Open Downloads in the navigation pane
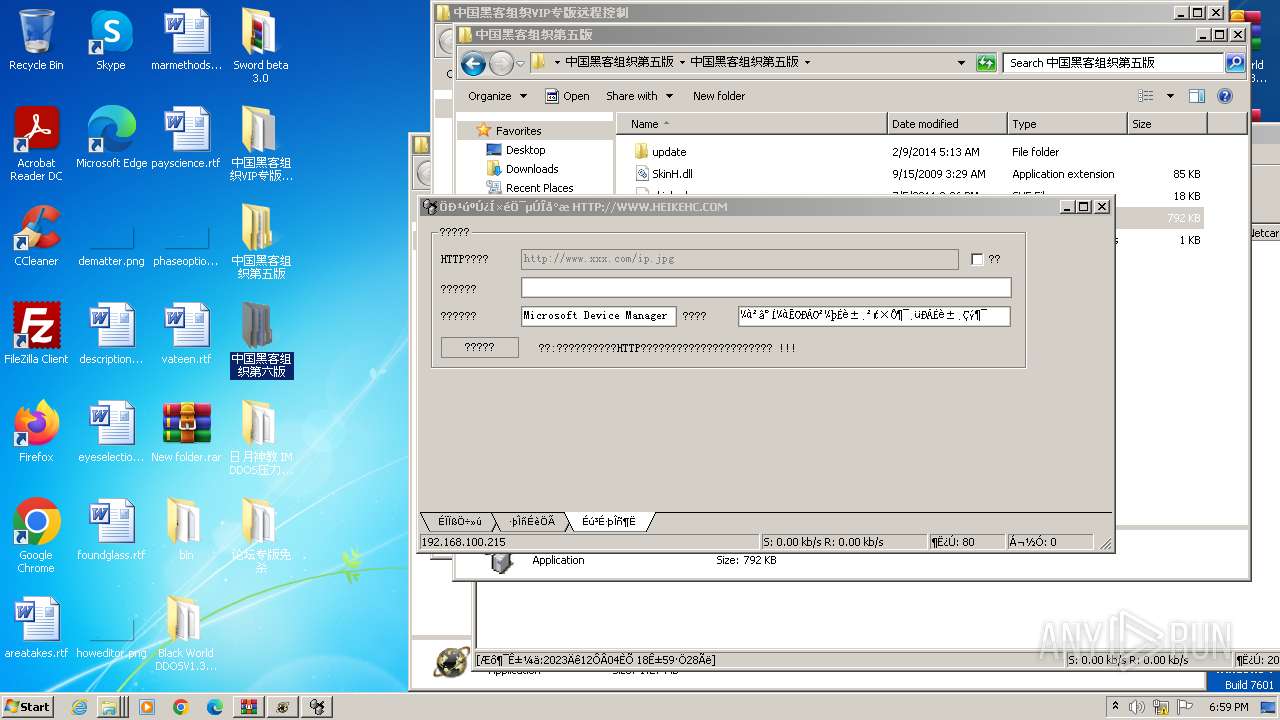Image resolution: width=1280 pixels, height=720 pixels. (x=532, y=169)
